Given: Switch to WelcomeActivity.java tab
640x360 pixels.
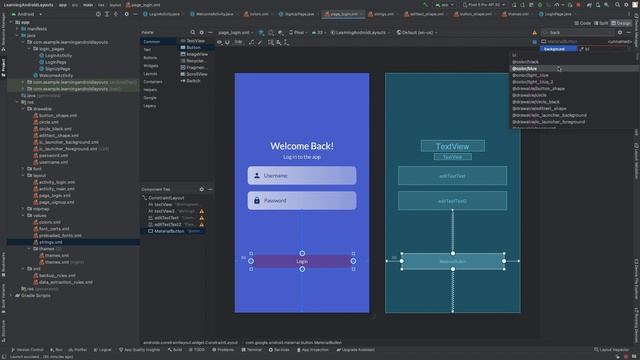Looking at the screenshot, I should coord(212,14).
